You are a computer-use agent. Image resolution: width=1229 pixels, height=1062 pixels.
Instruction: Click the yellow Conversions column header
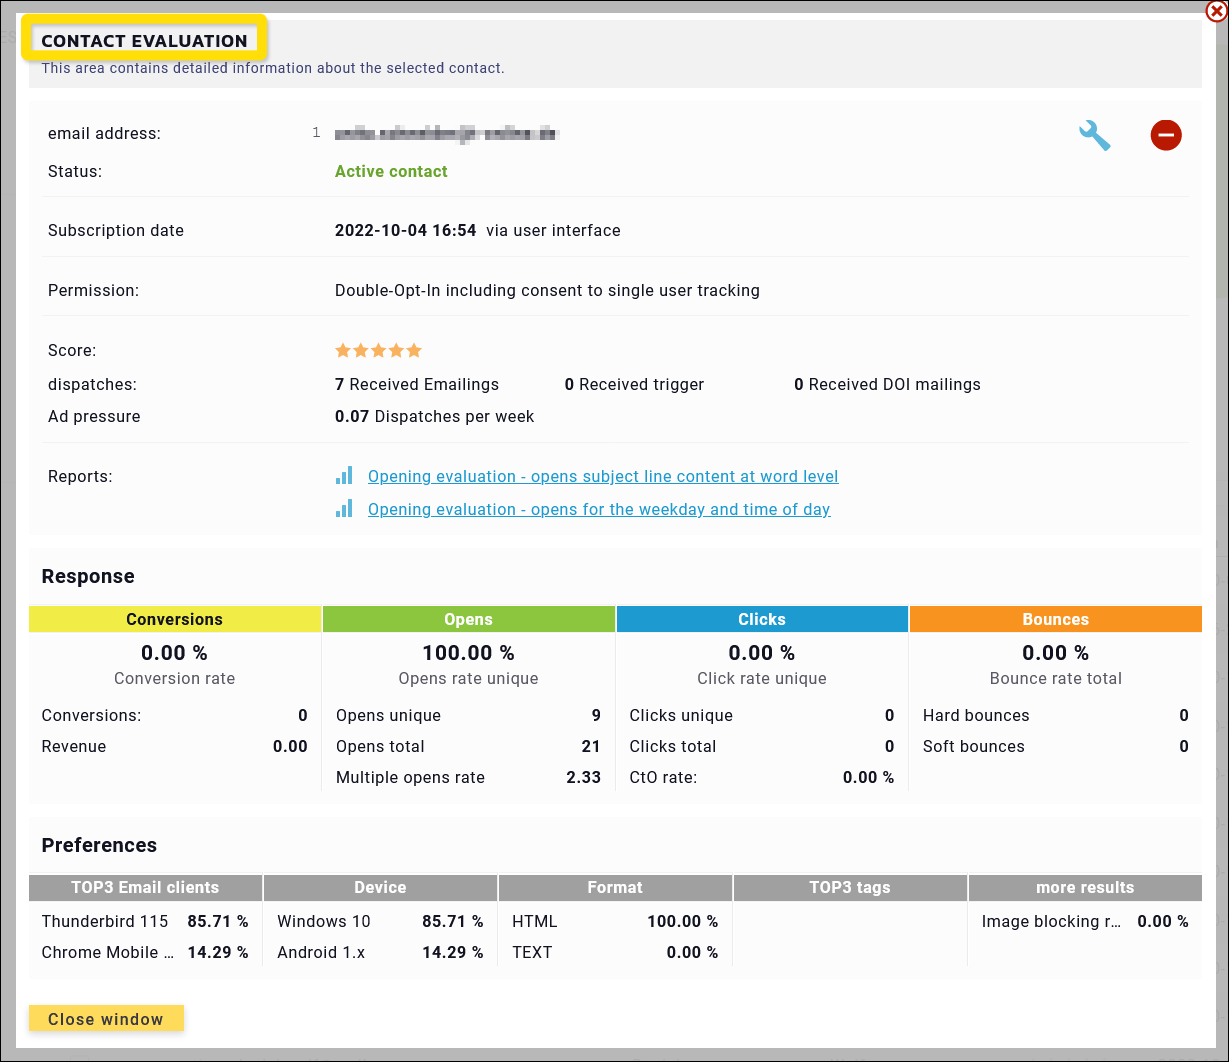175,619
